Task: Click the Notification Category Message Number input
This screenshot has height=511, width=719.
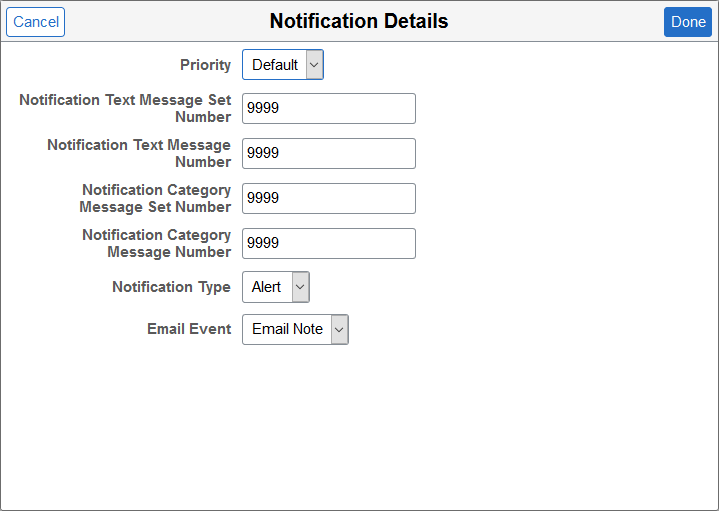Action: (328, 243)
